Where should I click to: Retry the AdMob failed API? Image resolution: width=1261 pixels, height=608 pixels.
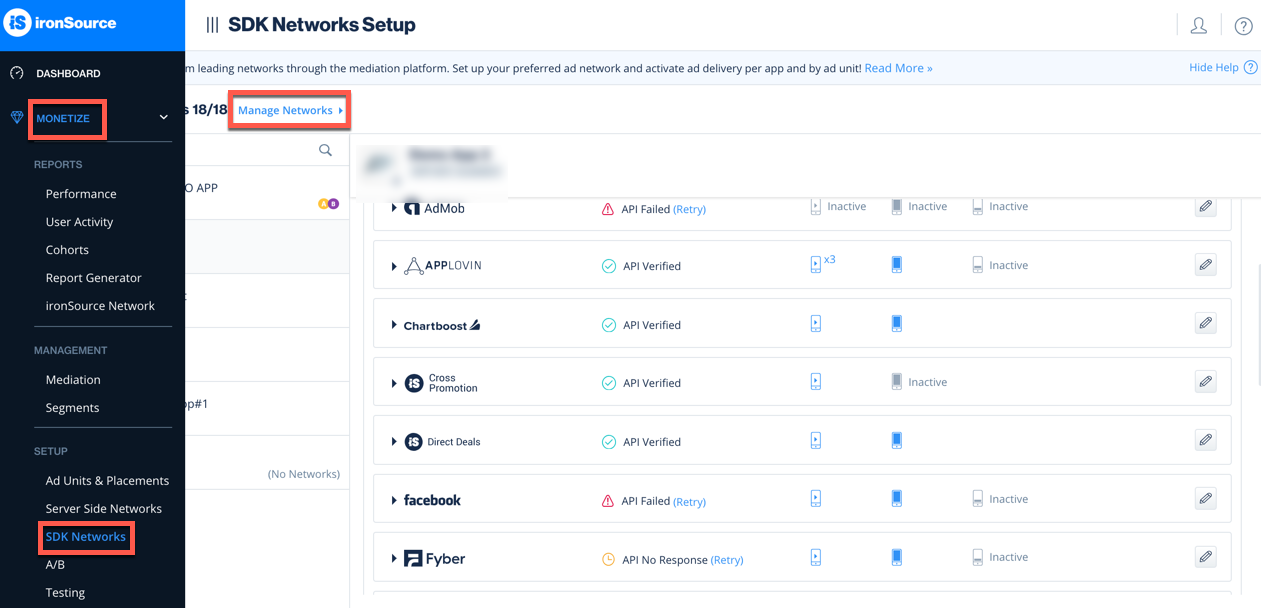pos(689,209)
